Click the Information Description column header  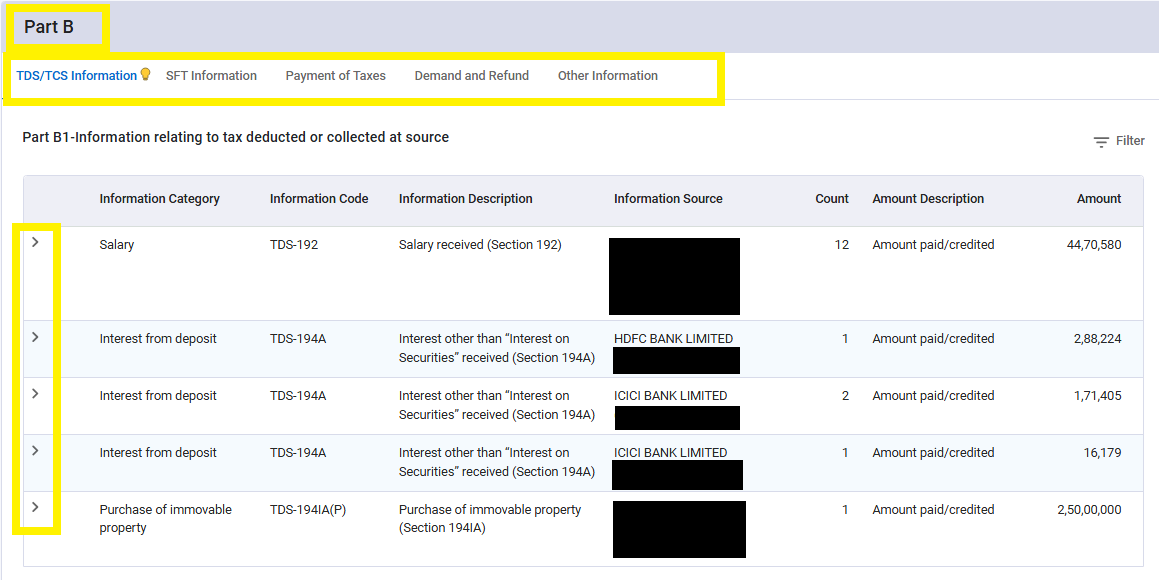(466, 199)
